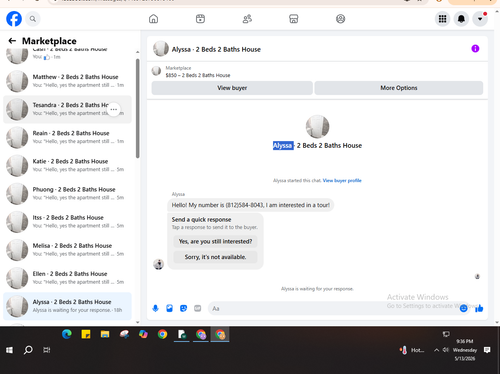Click Alyssa's phone number message
Viewport: 500px width, 374px height.
tap(250, 205)
